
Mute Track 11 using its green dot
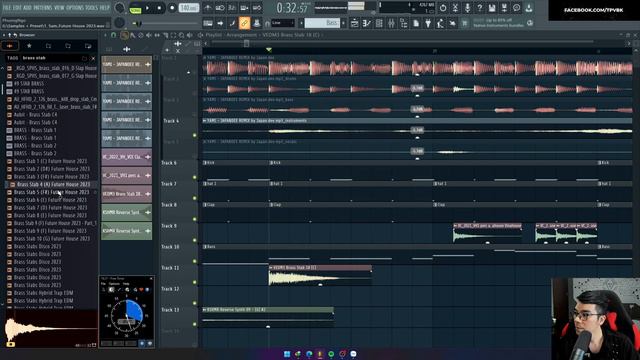pyautogui.click(x=195, y=282)
